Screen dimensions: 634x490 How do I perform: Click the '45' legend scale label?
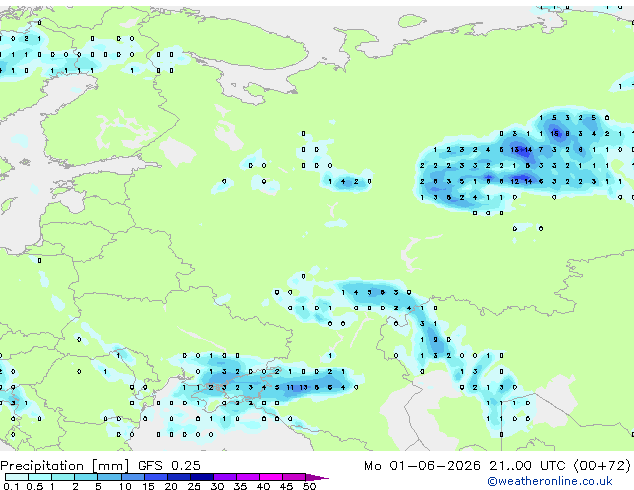286,486
